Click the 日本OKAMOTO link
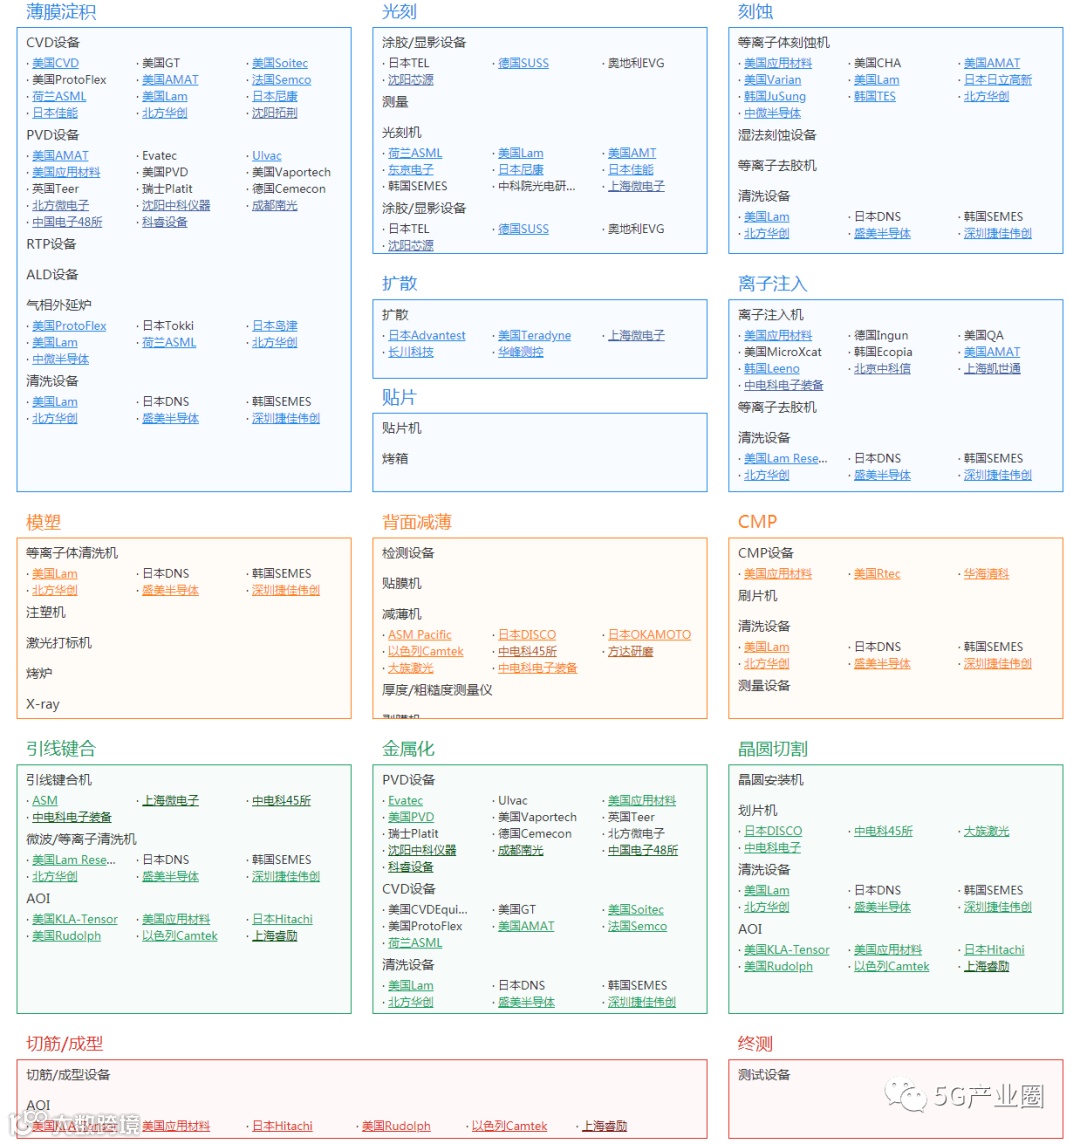This screenshot has width=1080, height=1144. click(649, 635)
